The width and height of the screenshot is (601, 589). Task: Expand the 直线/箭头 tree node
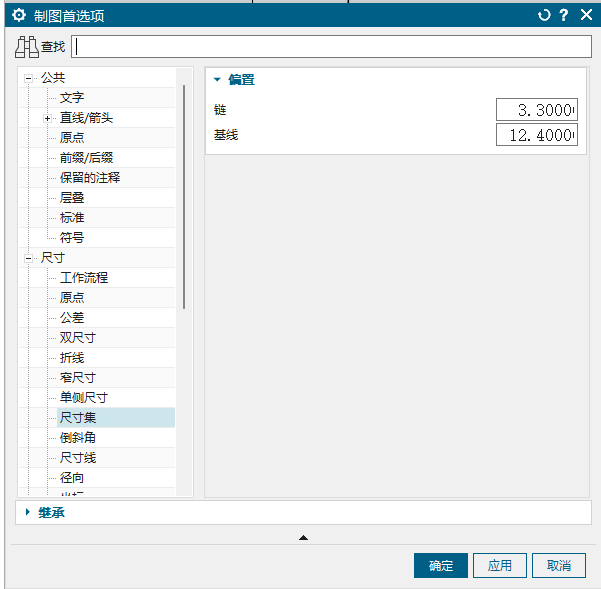click(47, 118)
